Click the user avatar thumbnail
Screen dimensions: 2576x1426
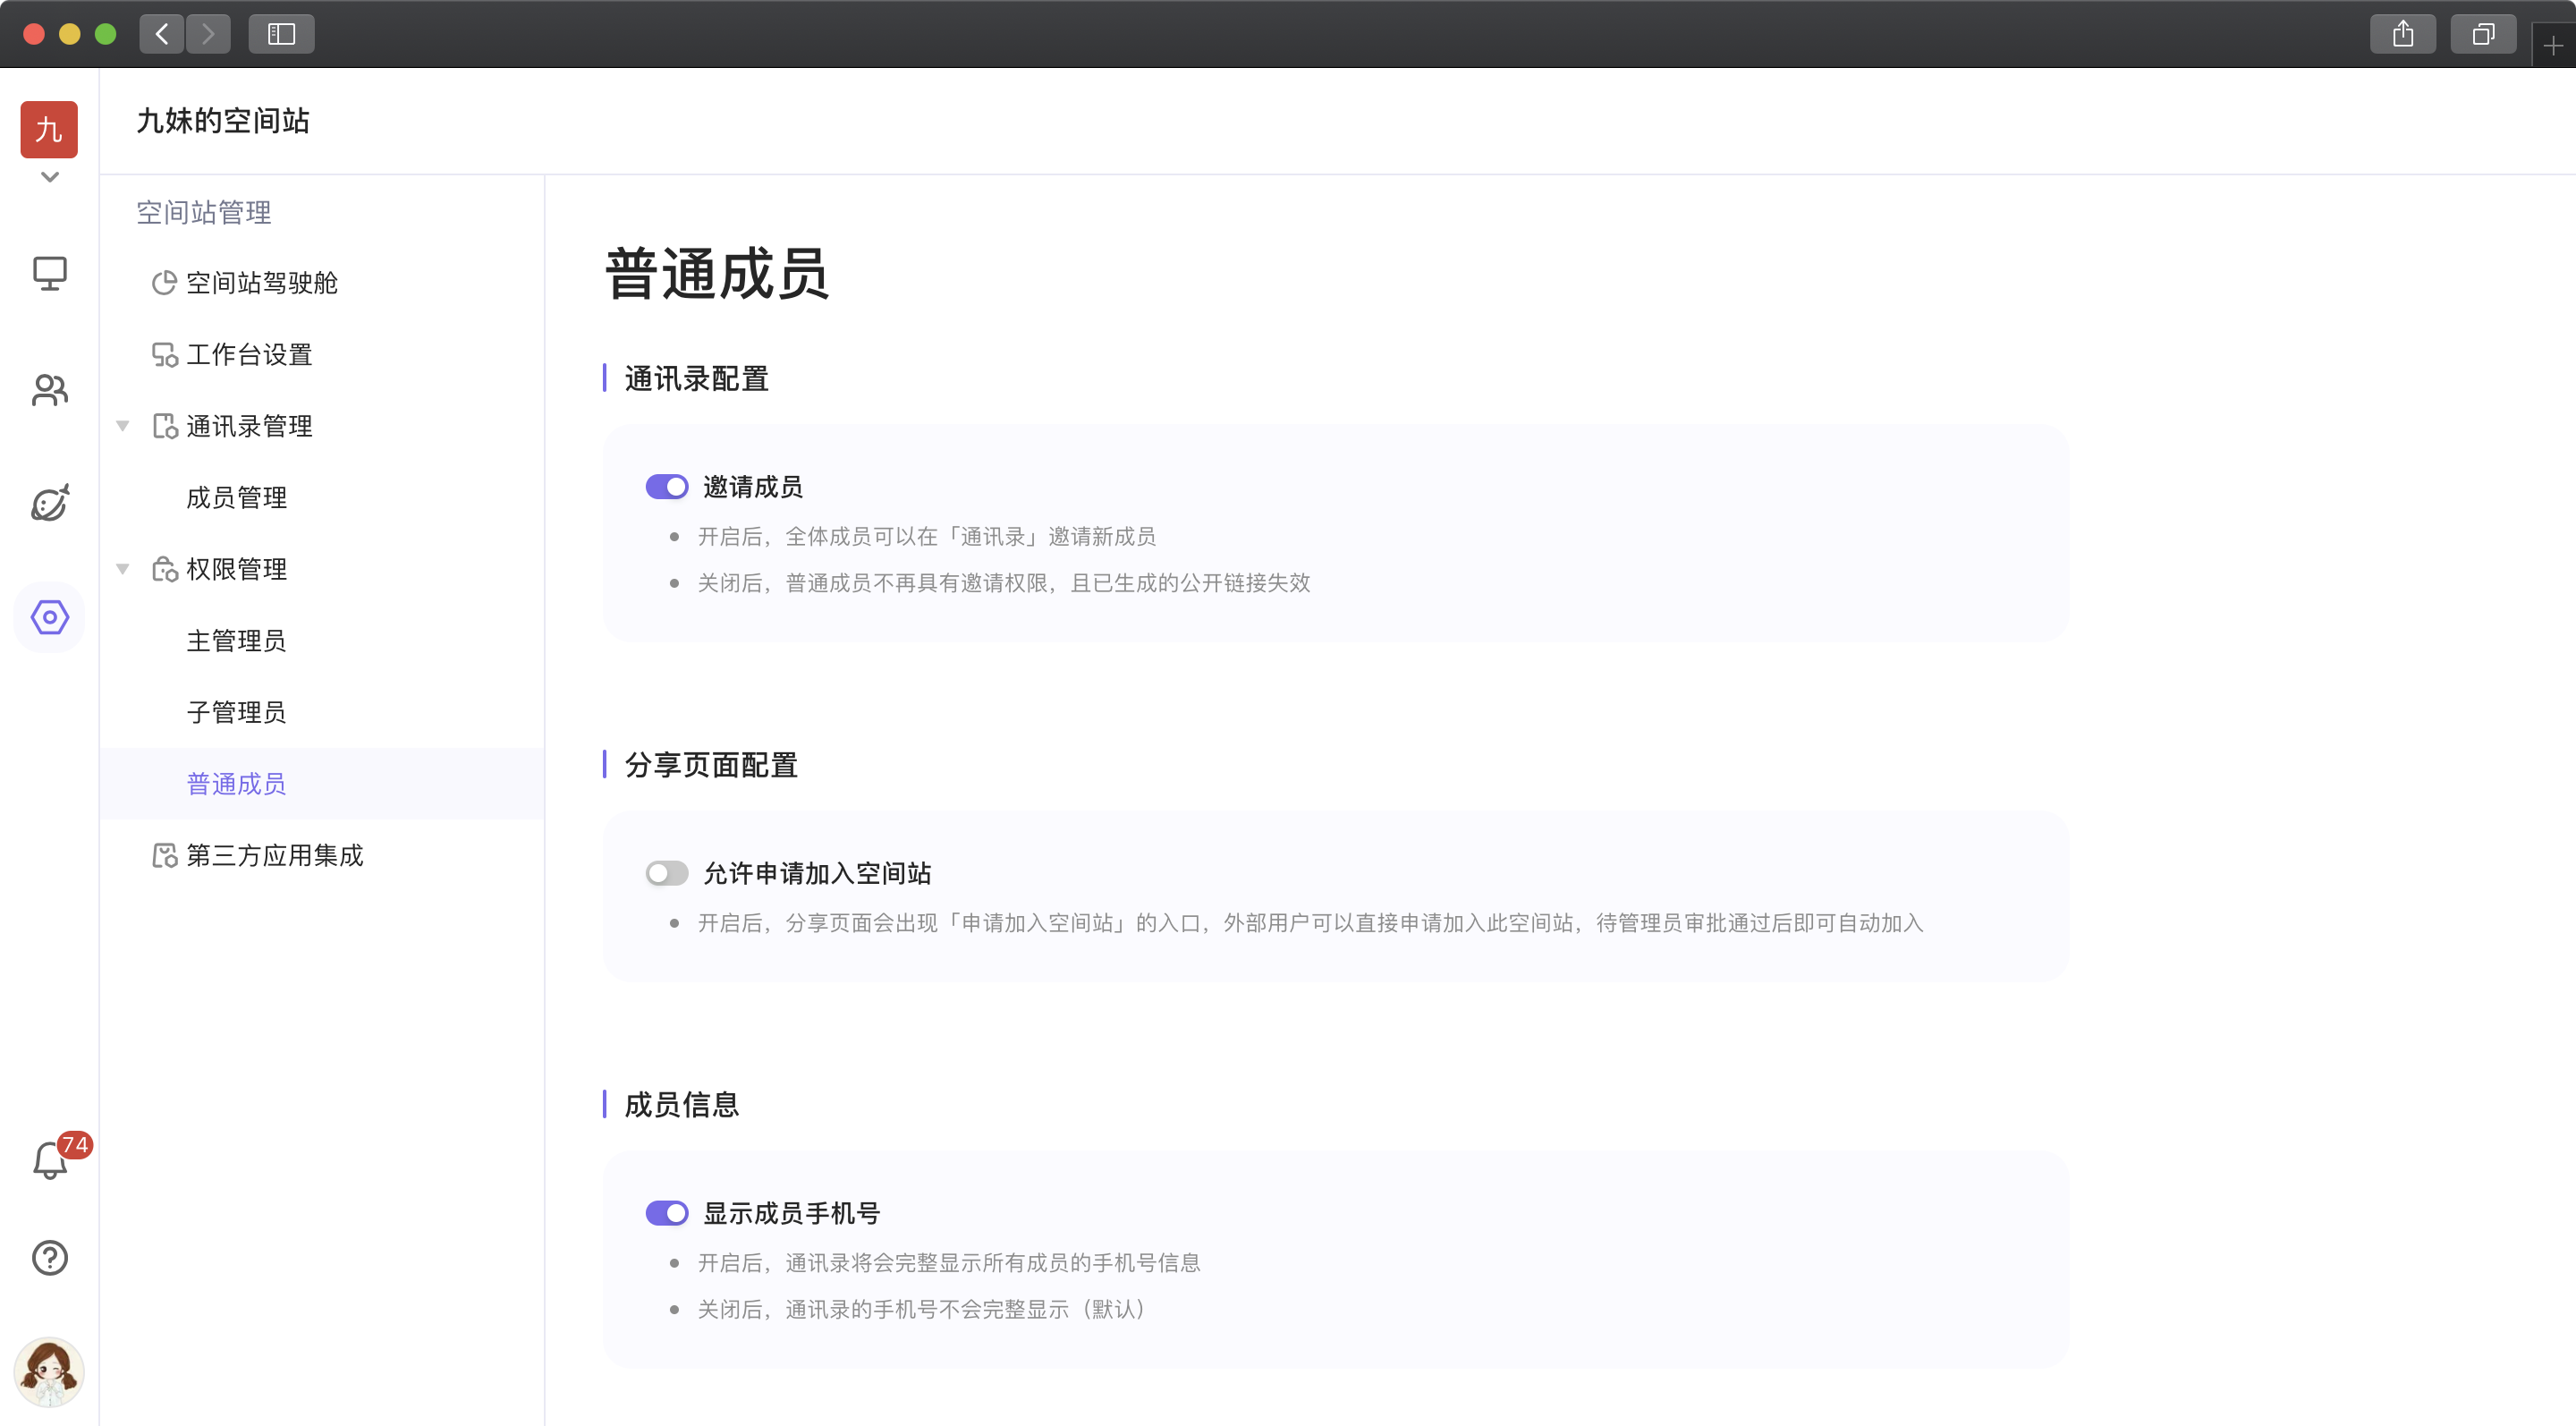pyautogui.click(x=49, y=1371)
